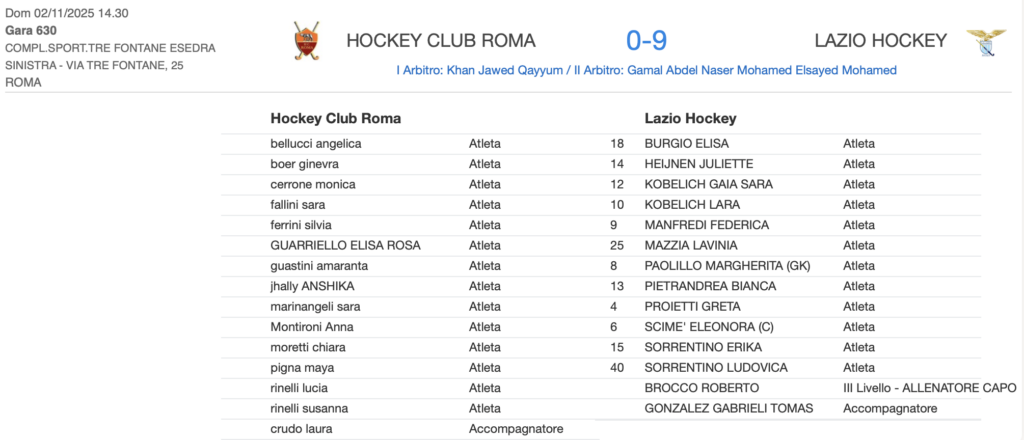Select accompagnatore crudo laura
This screenshot has height=440, width=1024.
click(x=409, y=430)
